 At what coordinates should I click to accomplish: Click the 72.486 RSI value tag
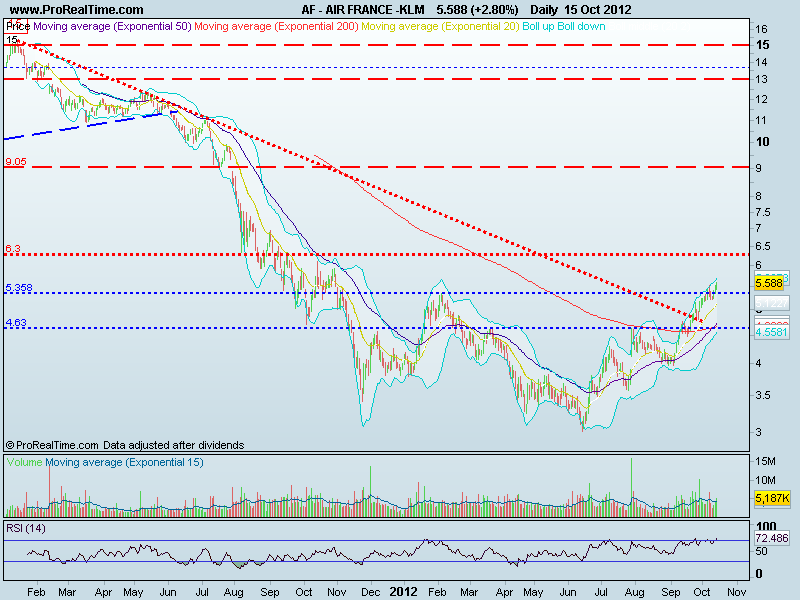coord(772,538)
